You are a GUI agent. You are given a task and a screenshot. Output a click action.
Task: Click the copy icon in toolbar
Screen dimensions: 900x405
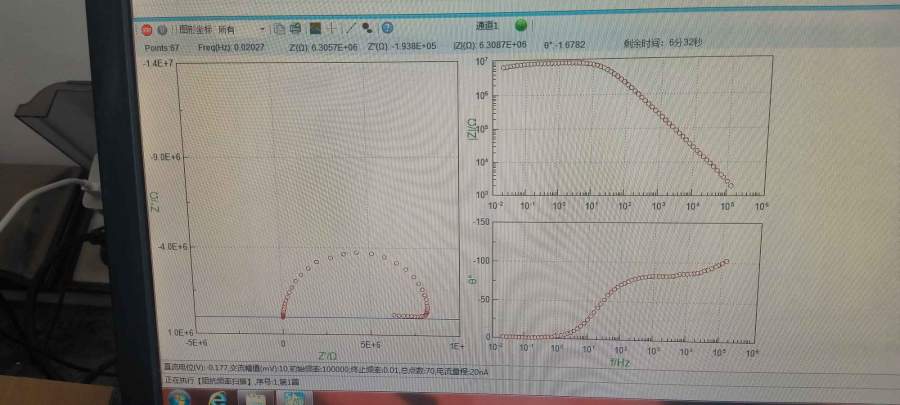[281, 29]
